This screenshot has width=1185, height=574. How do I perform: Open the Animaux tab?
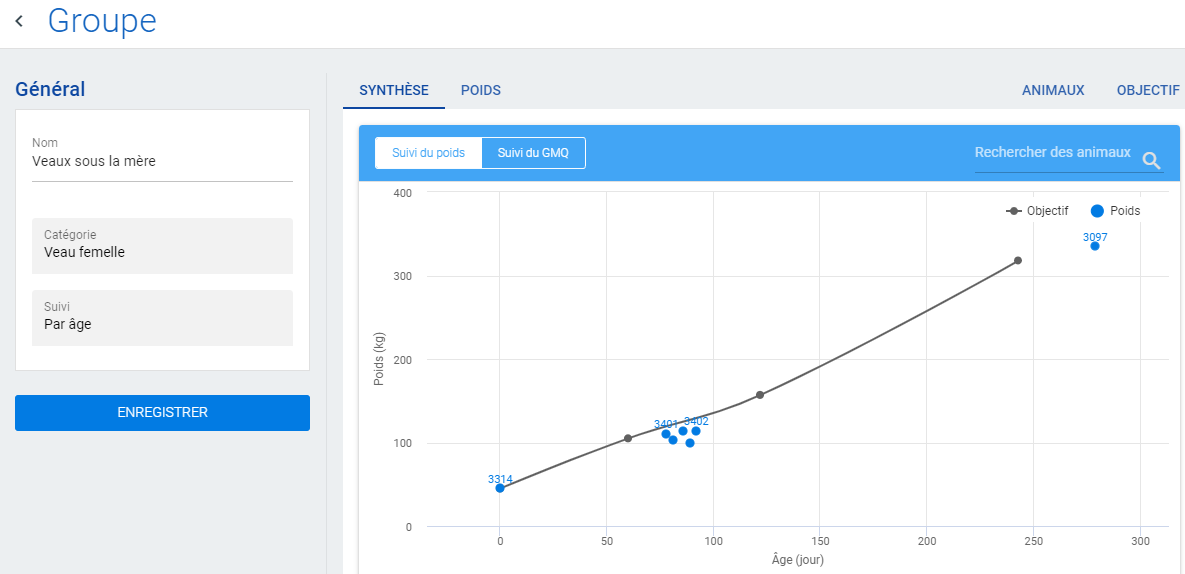point(1053,91)
